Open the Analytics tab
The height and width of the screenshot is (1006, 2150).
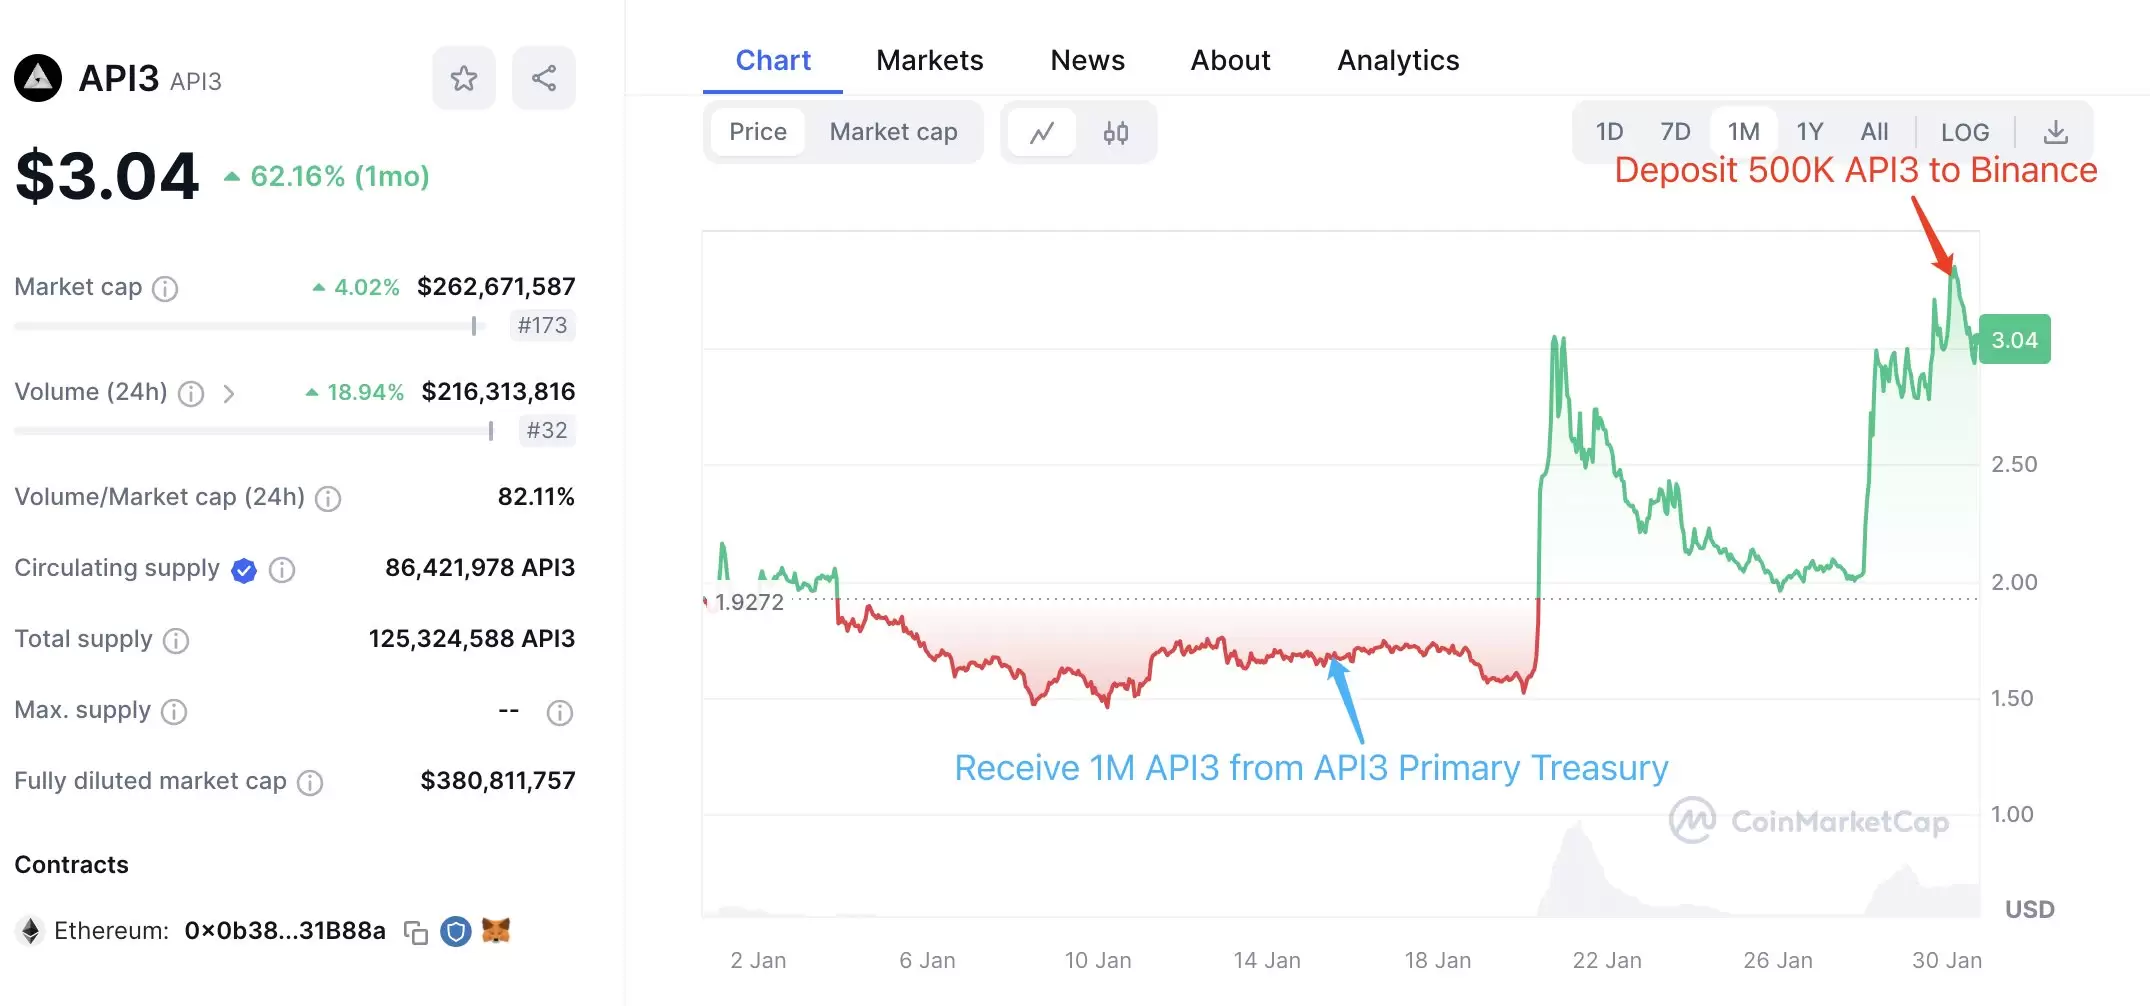pyautogui.click(x=1398, y=61)
